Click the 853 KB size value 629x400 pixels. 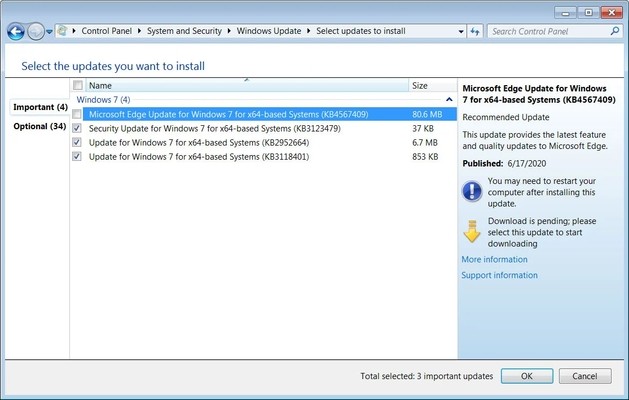point(425,156)
